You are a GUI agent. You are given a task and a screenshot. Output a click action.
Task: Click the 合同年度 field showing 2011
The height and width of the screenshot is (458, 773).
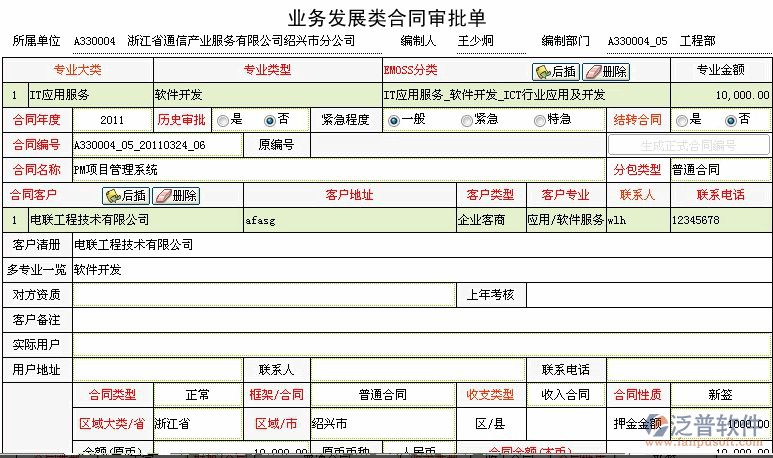coord(111,120)
